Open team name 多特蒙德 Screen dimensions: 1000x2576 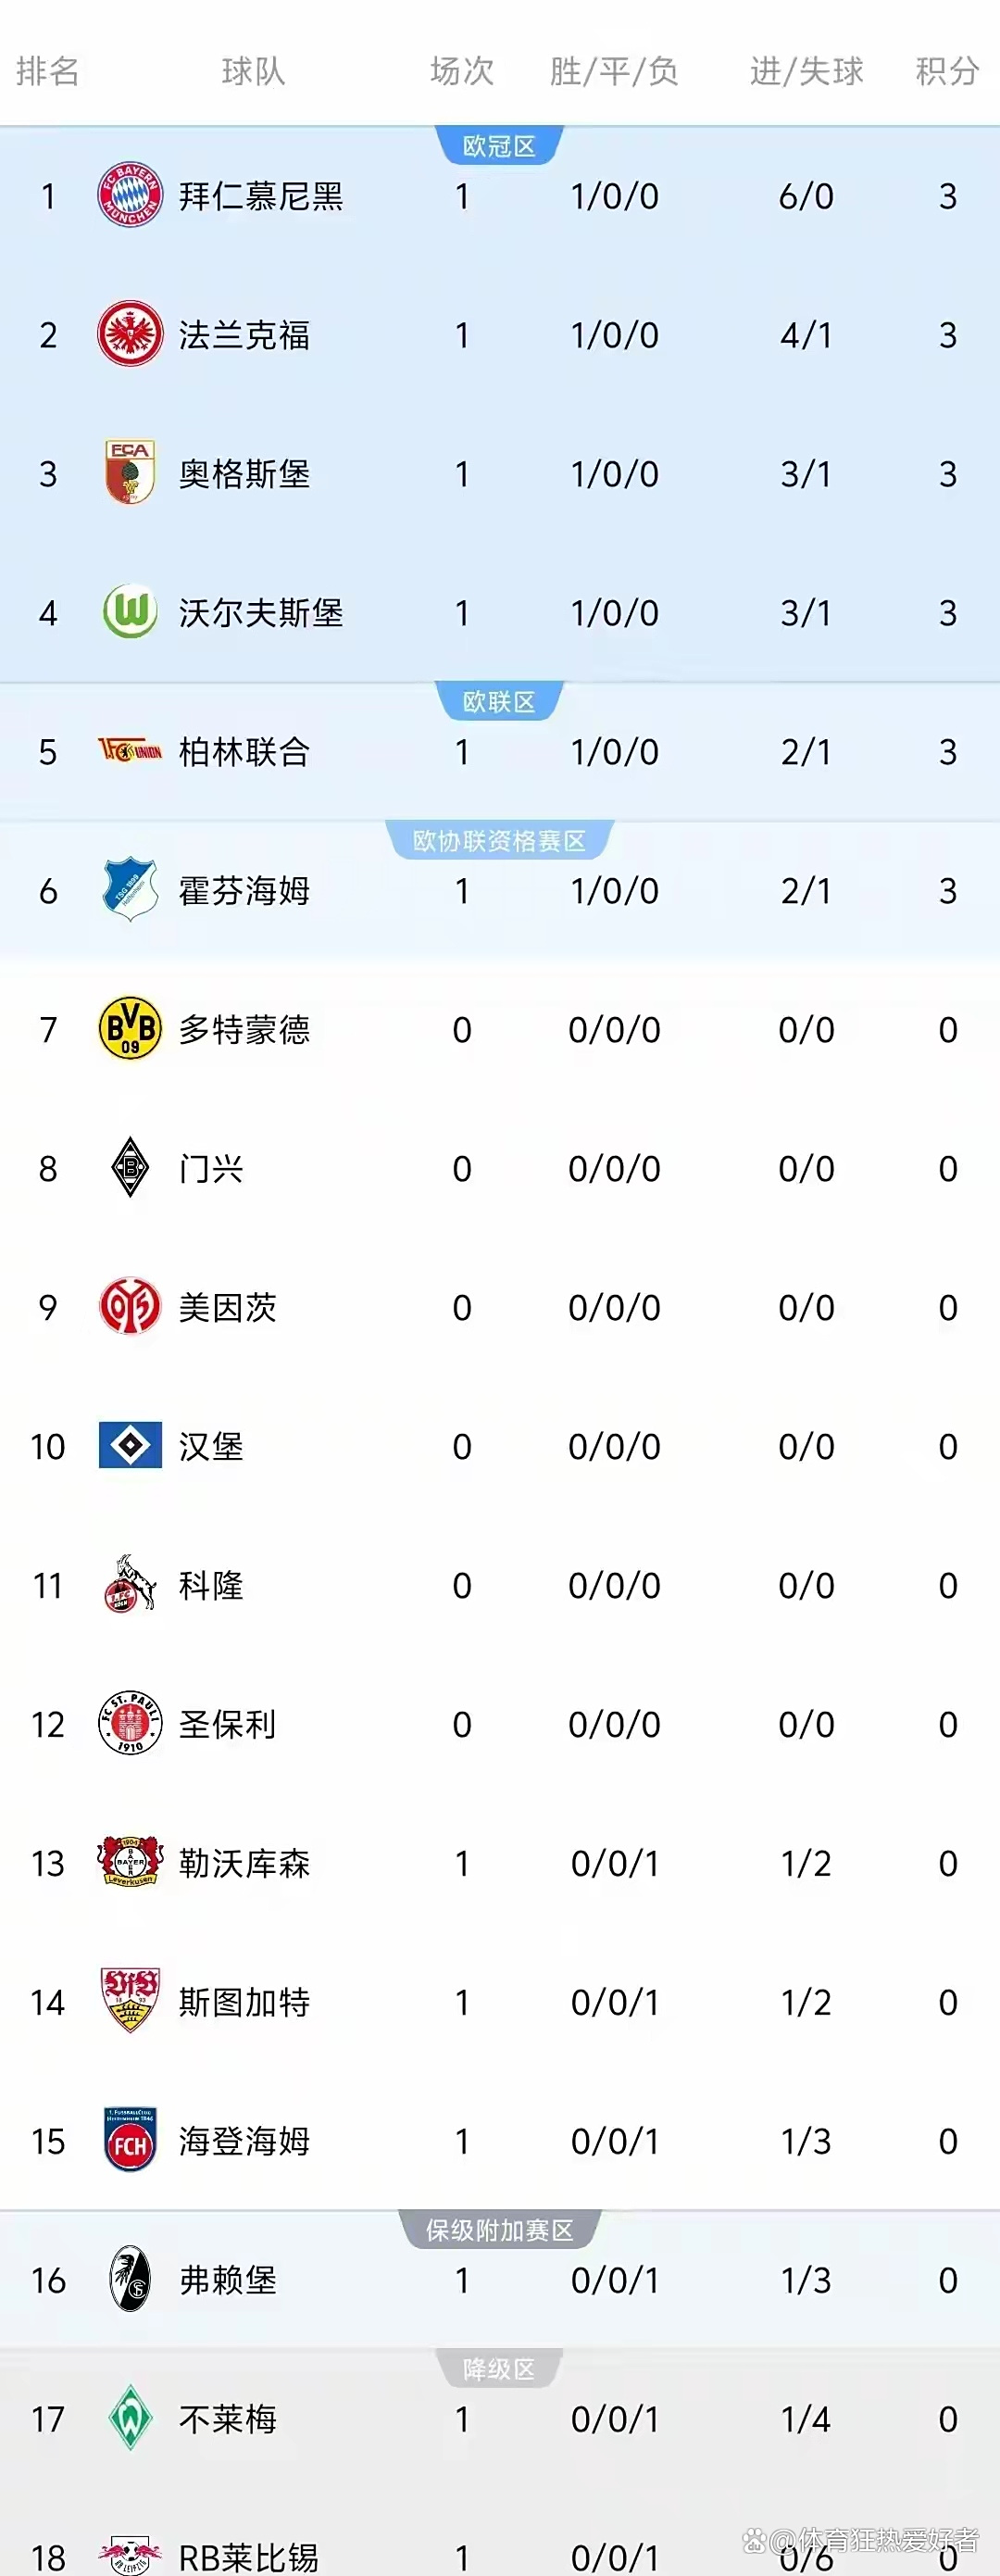[x=245, y=1029]
